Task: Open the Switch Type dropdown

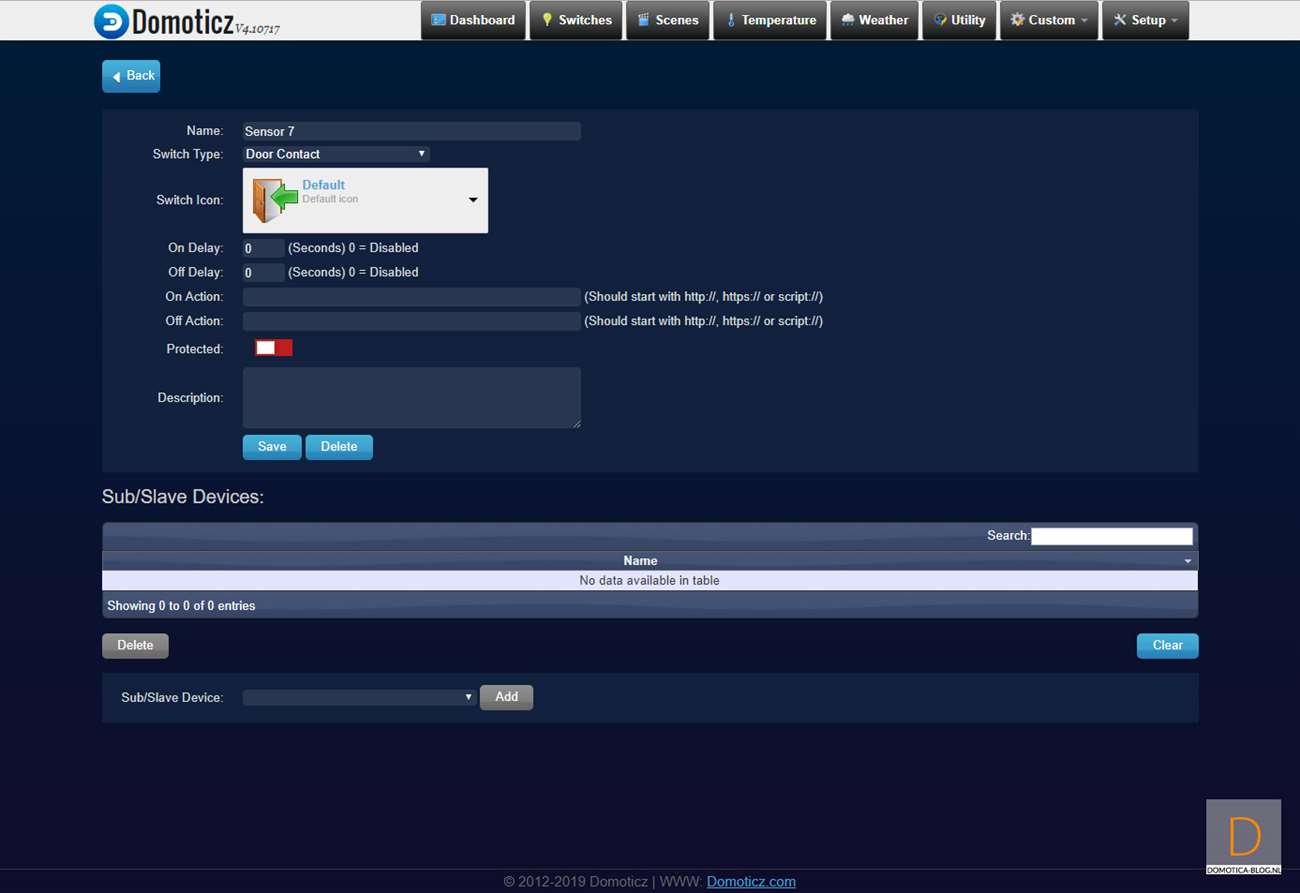Action: coord(336,154)
